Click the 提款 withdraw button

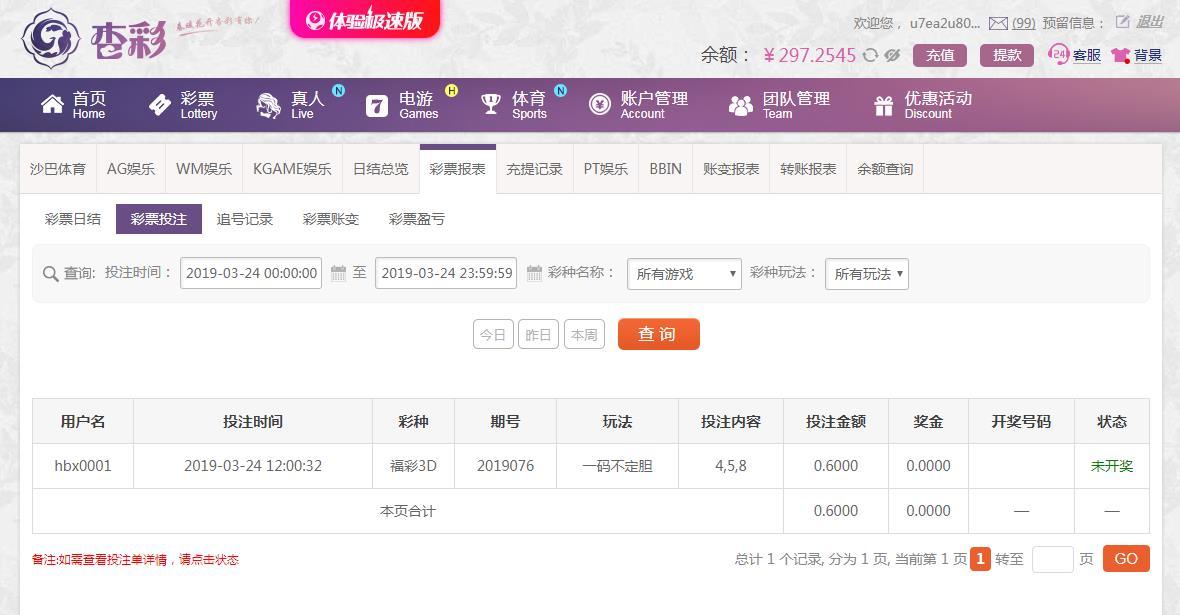[1007, 55]
